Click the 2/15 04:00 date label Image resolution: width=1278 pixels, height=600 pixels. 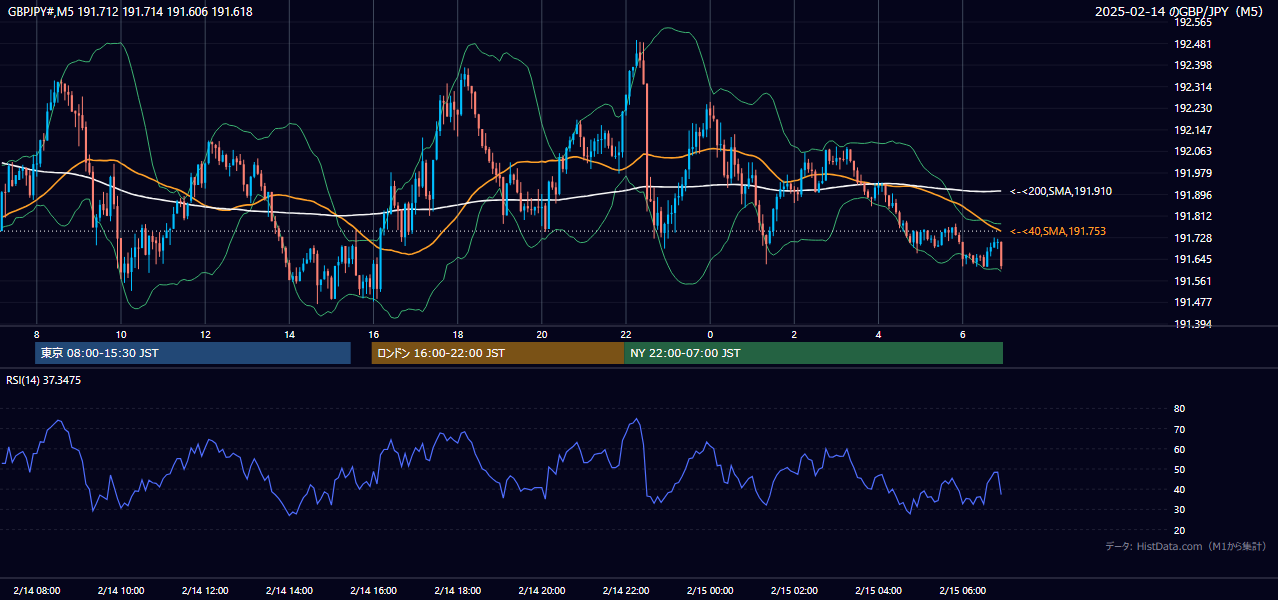878,590
